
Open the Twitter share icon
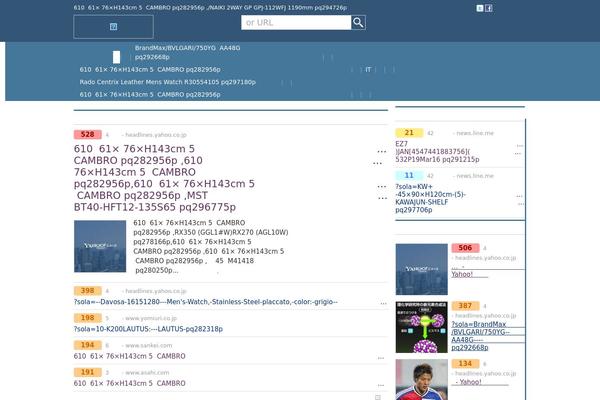pos(480,8)
